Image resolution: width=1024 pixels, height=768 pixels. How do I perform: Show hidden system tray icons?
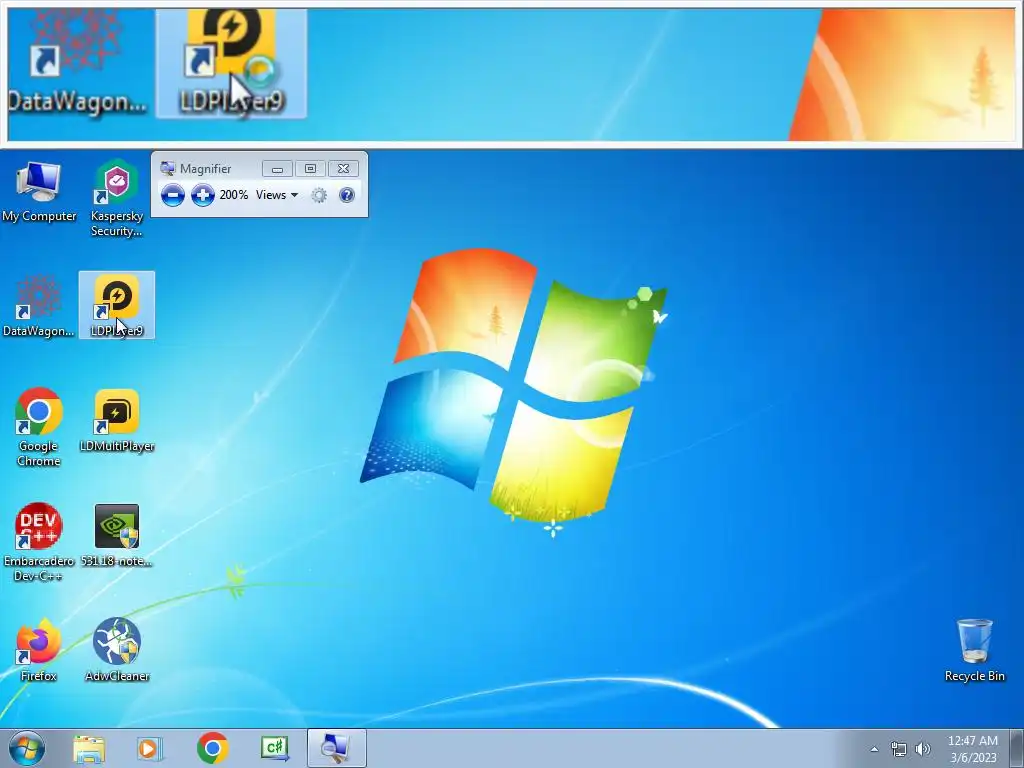coord(874,749)
